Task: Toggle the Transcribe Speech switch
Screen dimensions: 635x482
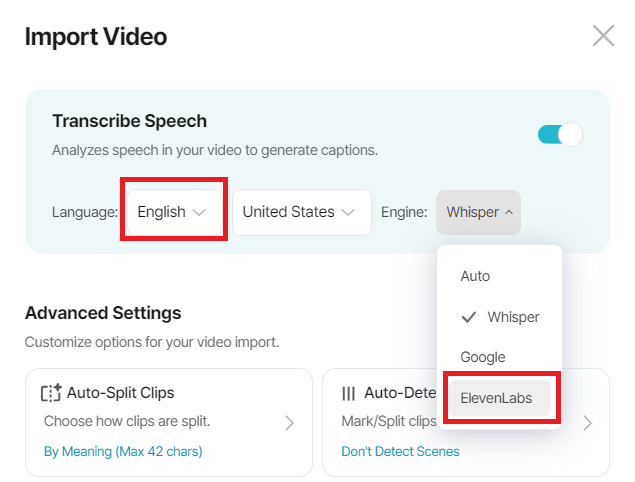Action: coord(560,134)
